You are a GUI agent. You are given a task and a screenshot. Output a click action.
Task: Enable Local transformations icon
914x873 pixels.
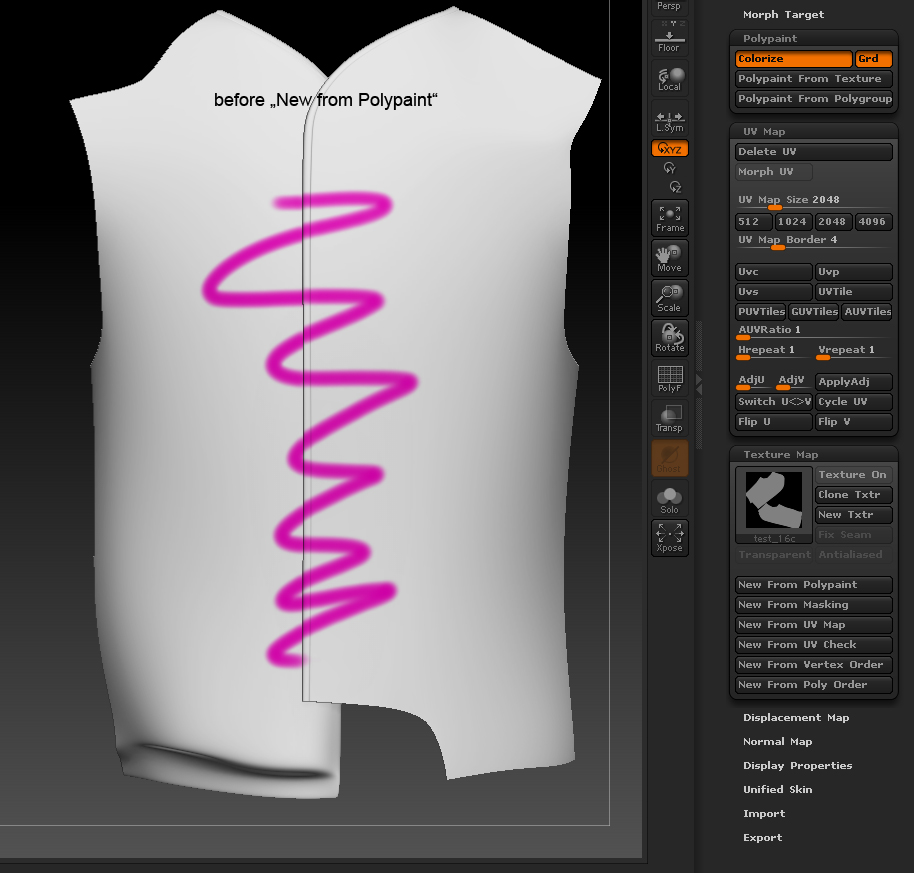(669, 78)
